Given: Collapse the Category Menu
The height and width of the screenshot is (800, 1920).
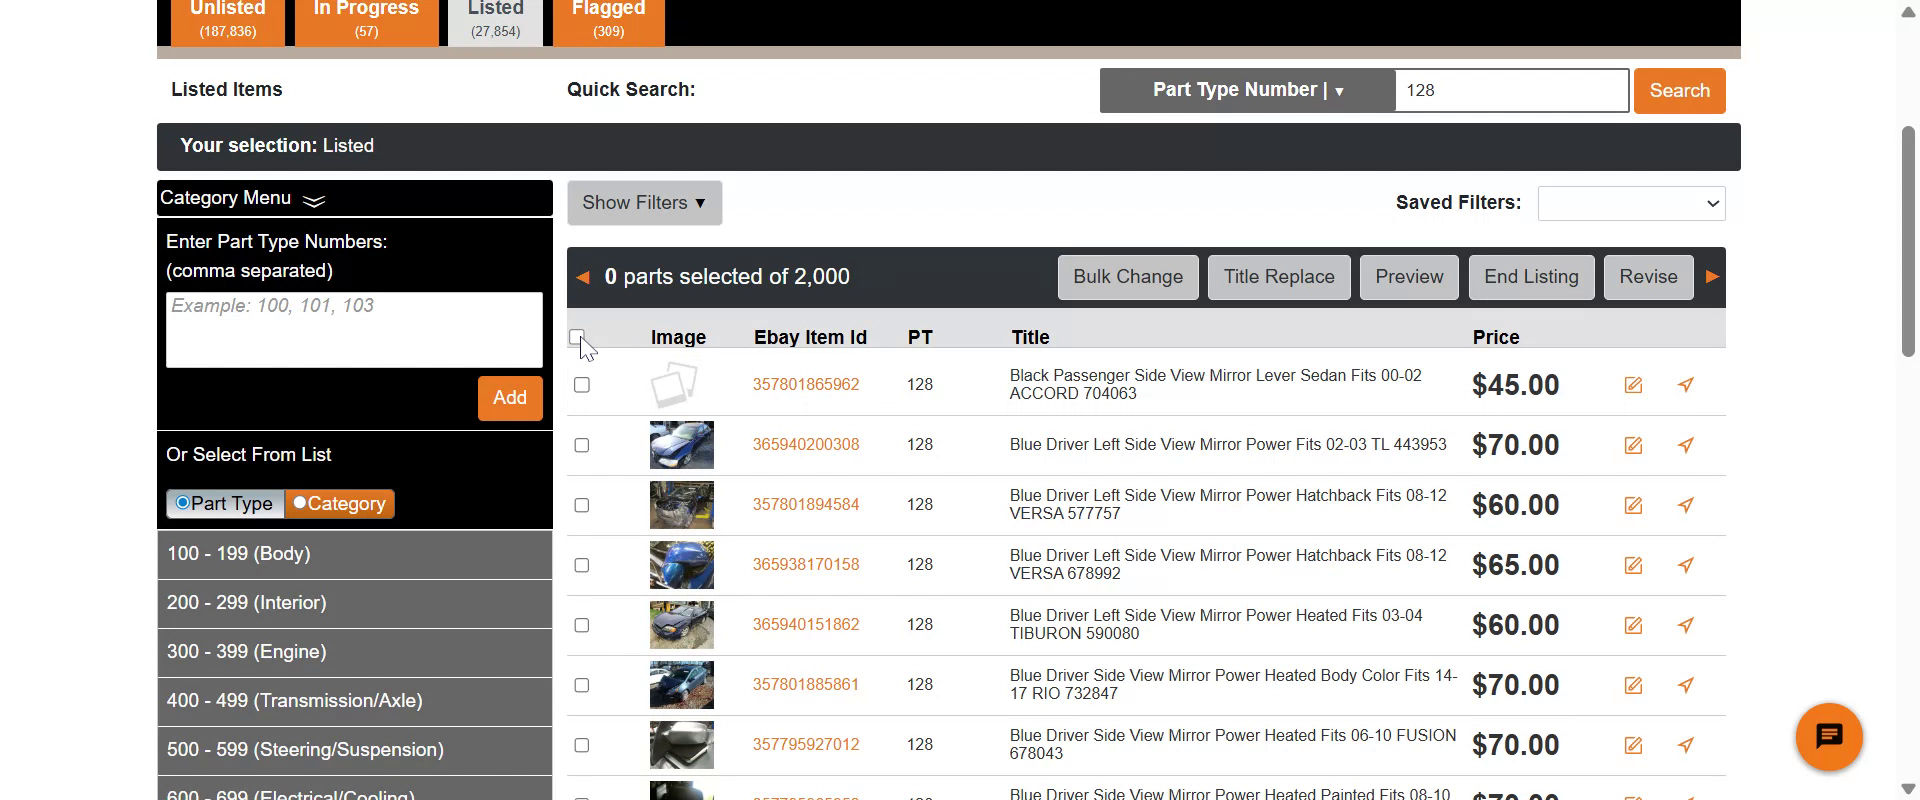Looking at the screenshot, I should click(x=354, y=198).
